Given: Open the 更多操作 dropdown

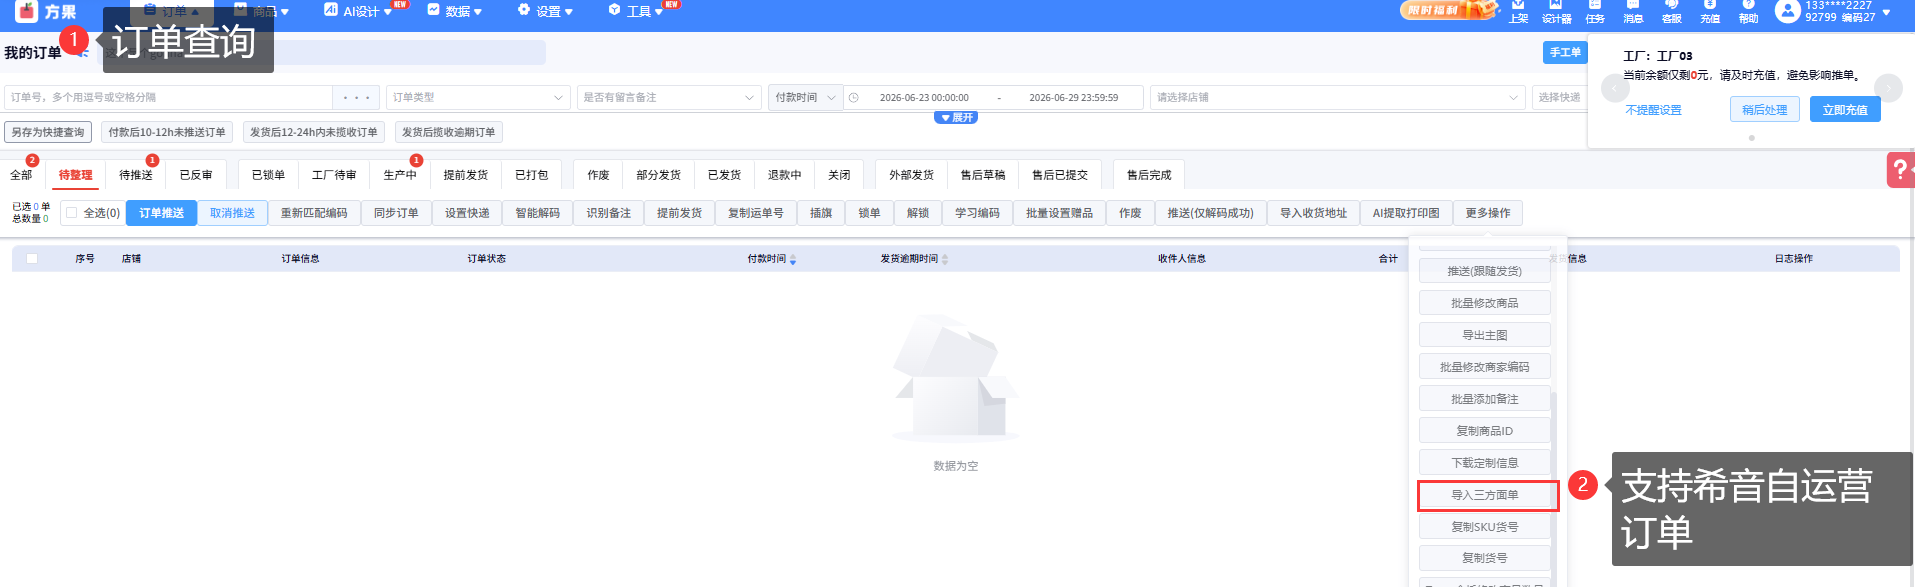Looking at the screenshot, I should coord(1488,213).
